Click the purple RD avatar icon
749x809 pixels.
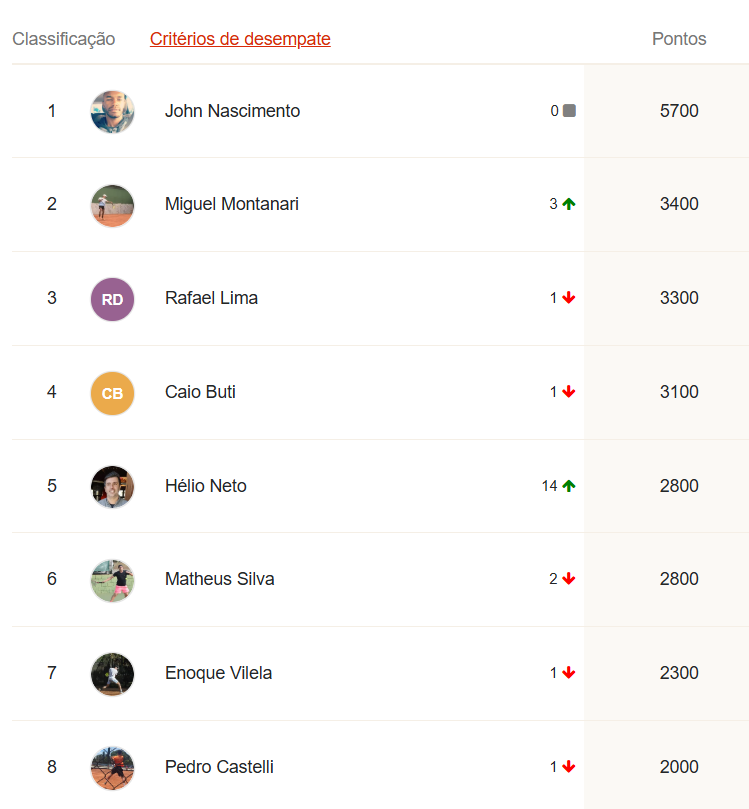[x=112, y=299]
